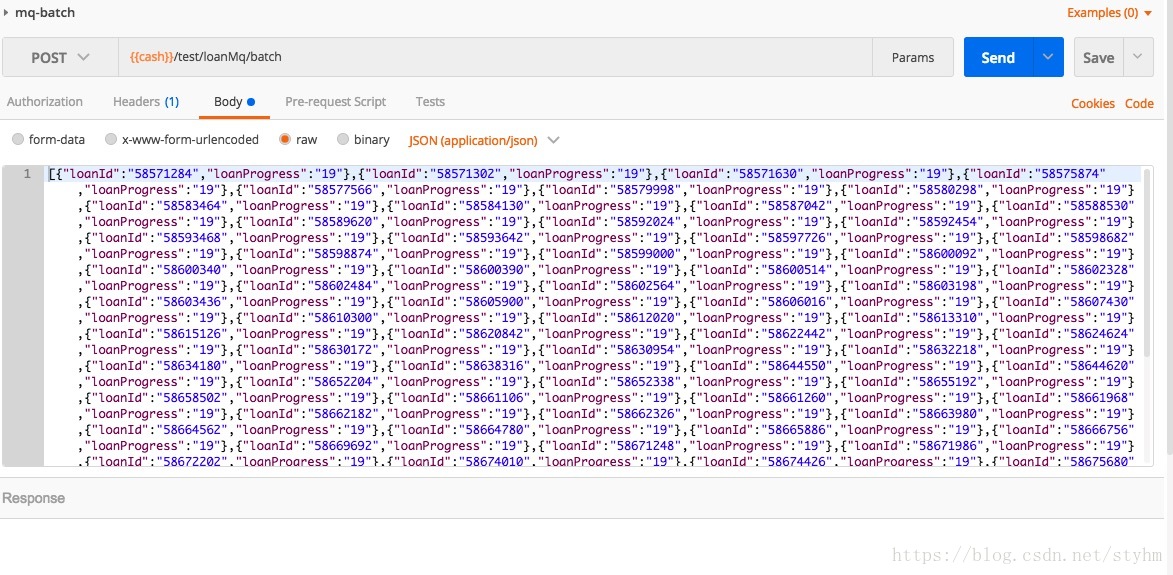Select the x-www-form-urlencoded radio option
Screen dimensions: 1173x575
coord(111,139)
